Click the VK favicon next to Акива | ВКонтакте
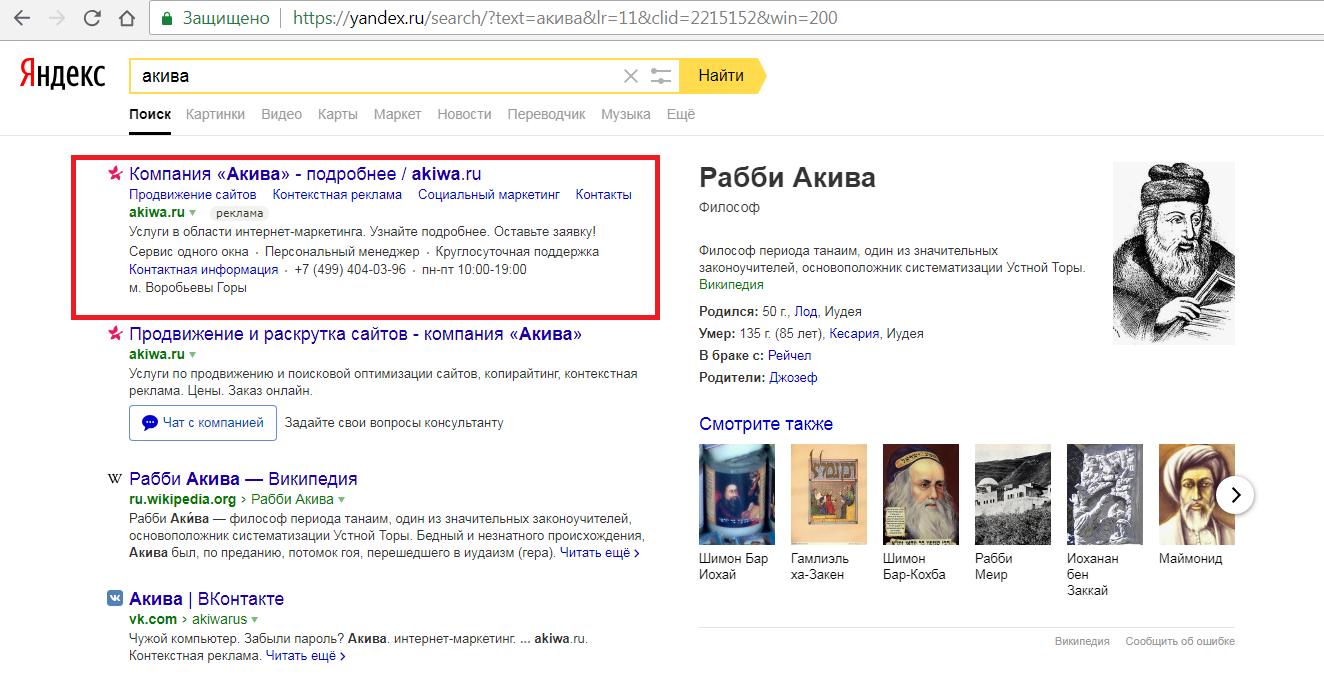This screenshot has width=1324, height=678. click(x=115, y=598)
